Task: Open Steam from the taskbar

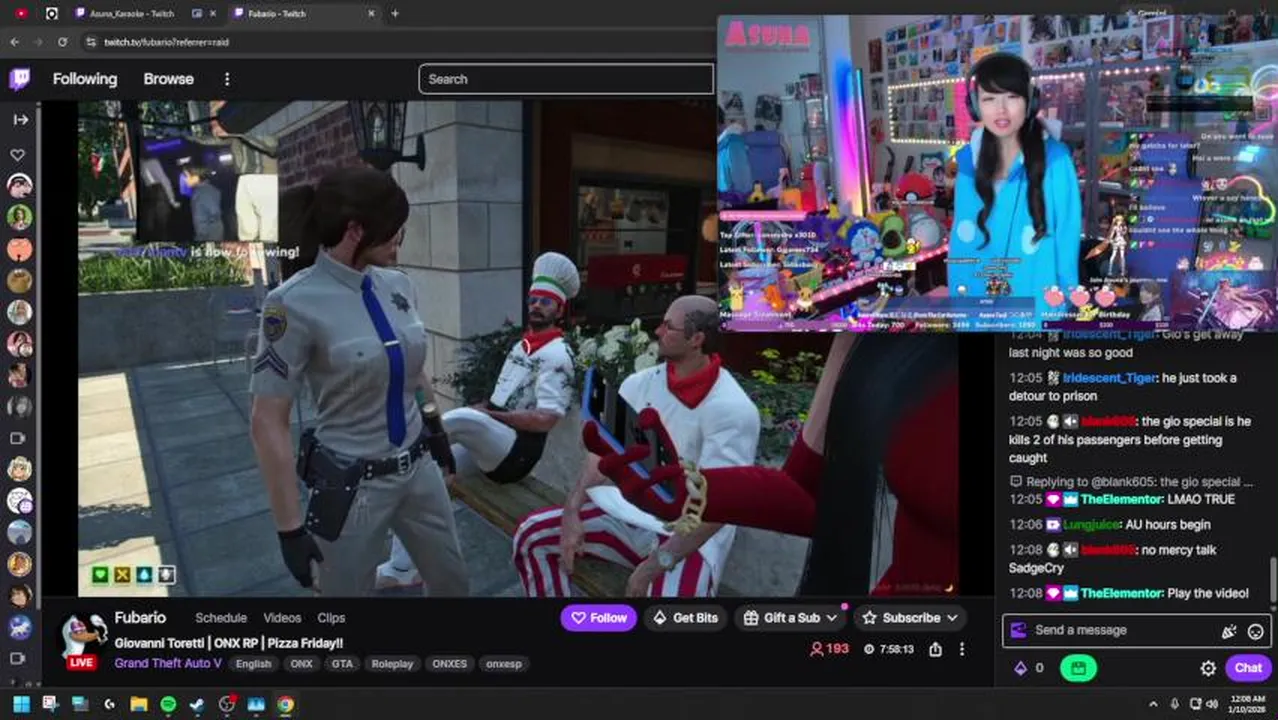Action: (x=197, y=705)
